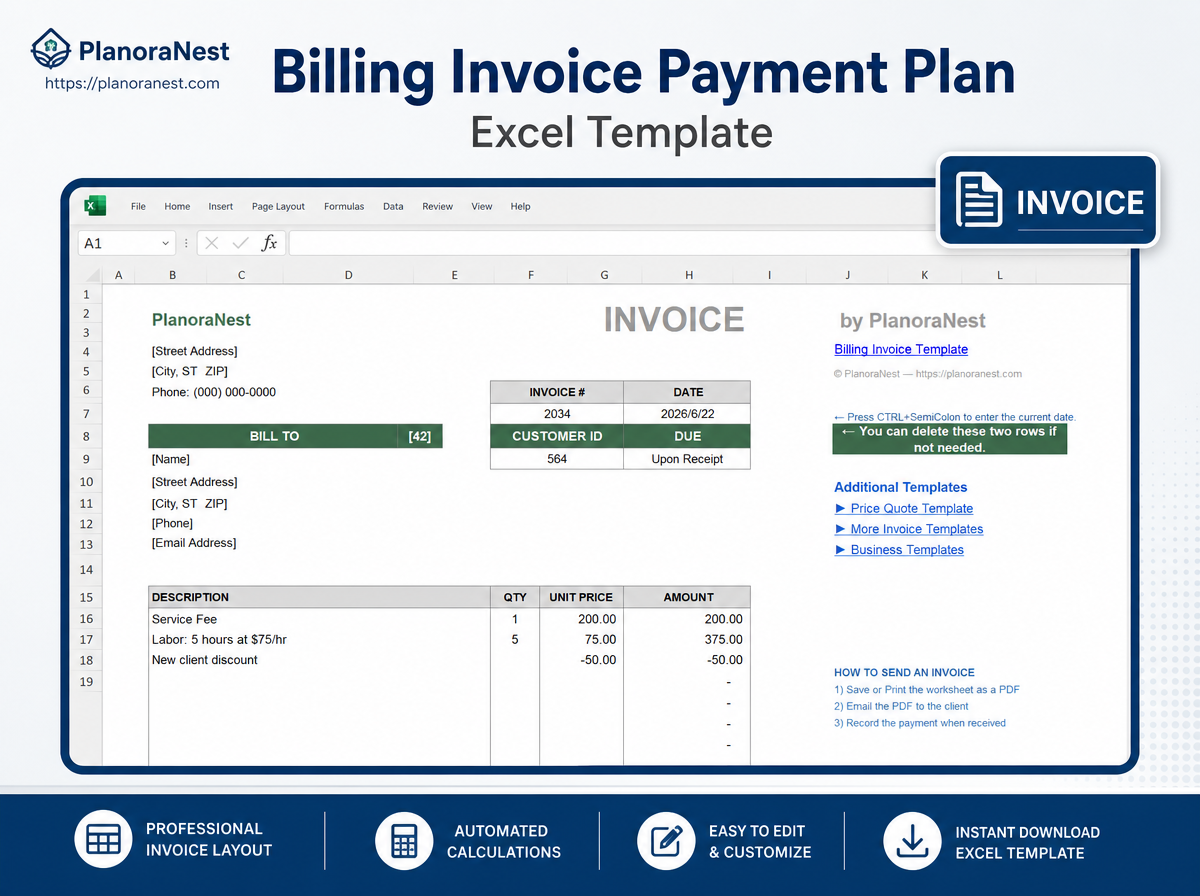Click the invoice number cell 2034
Viewport: 1200px width, 896px height.
tap(557, 414)
